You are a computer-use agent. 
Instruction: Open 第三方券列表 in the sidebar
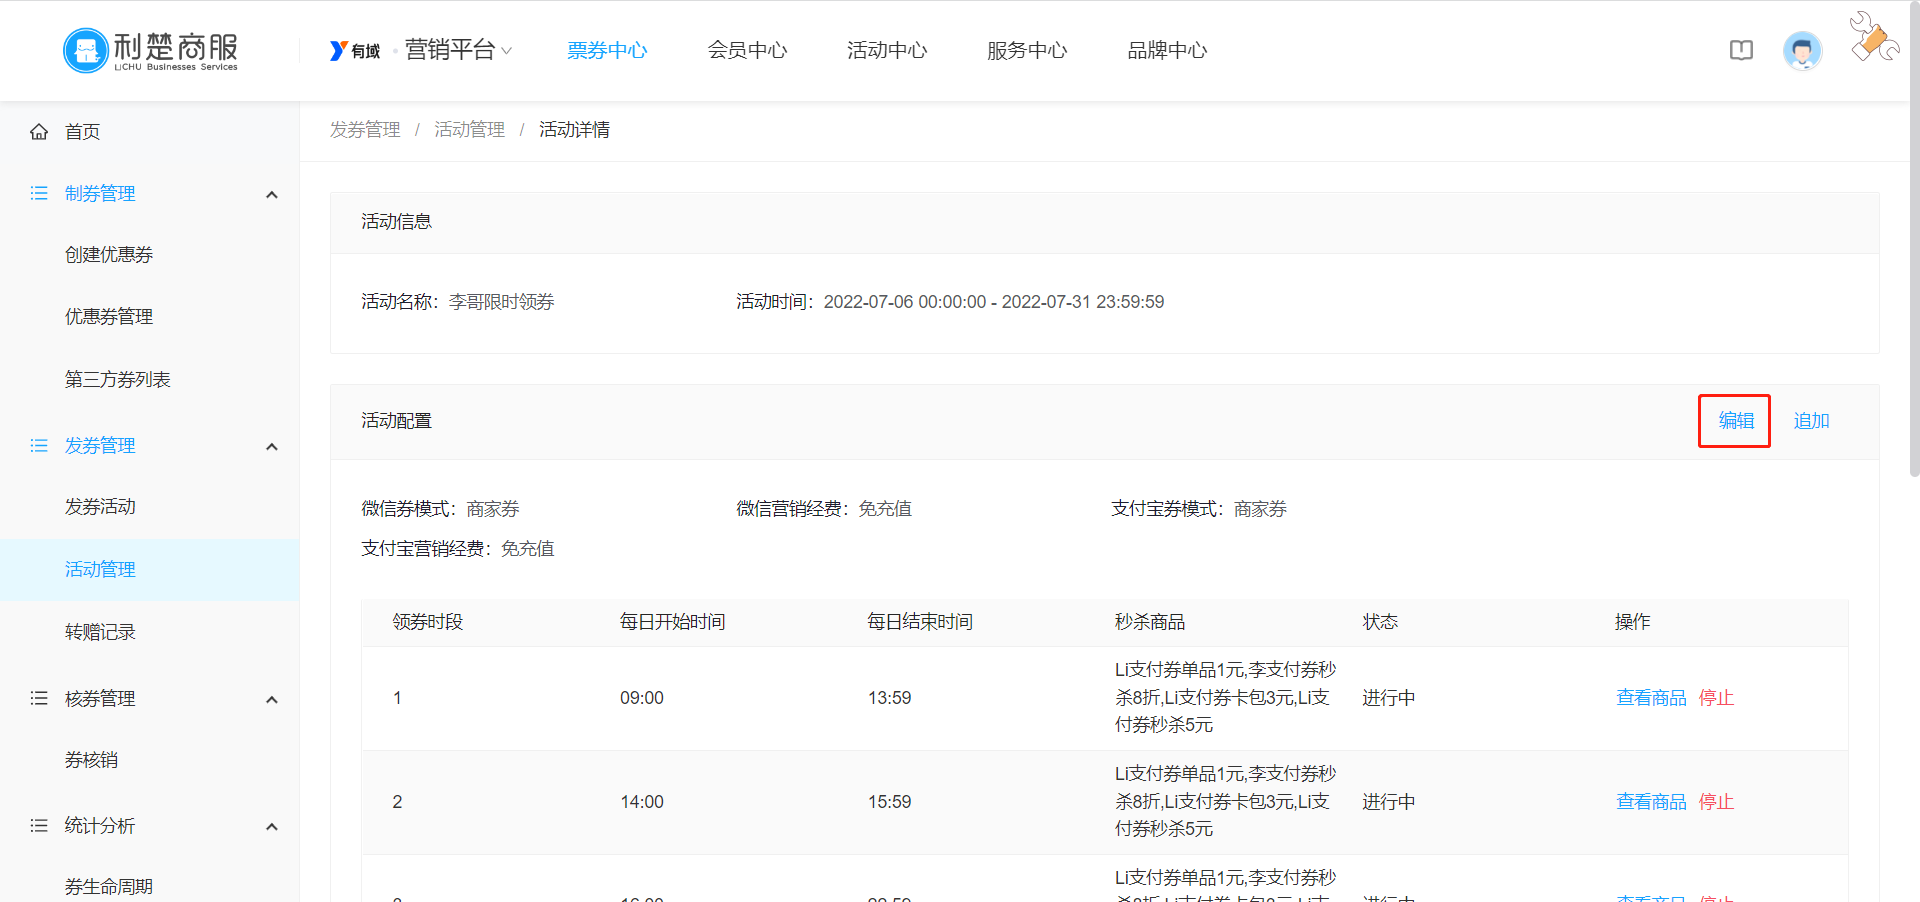118,380
